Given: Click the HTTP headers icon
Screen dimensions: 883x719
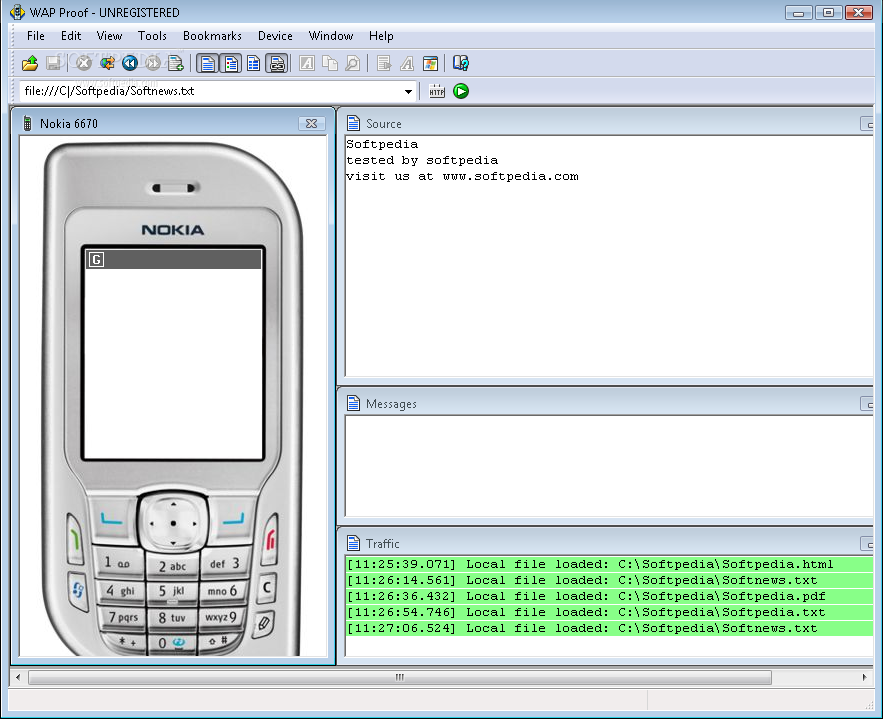Looking at the screenshot, I should coord(437,91).
